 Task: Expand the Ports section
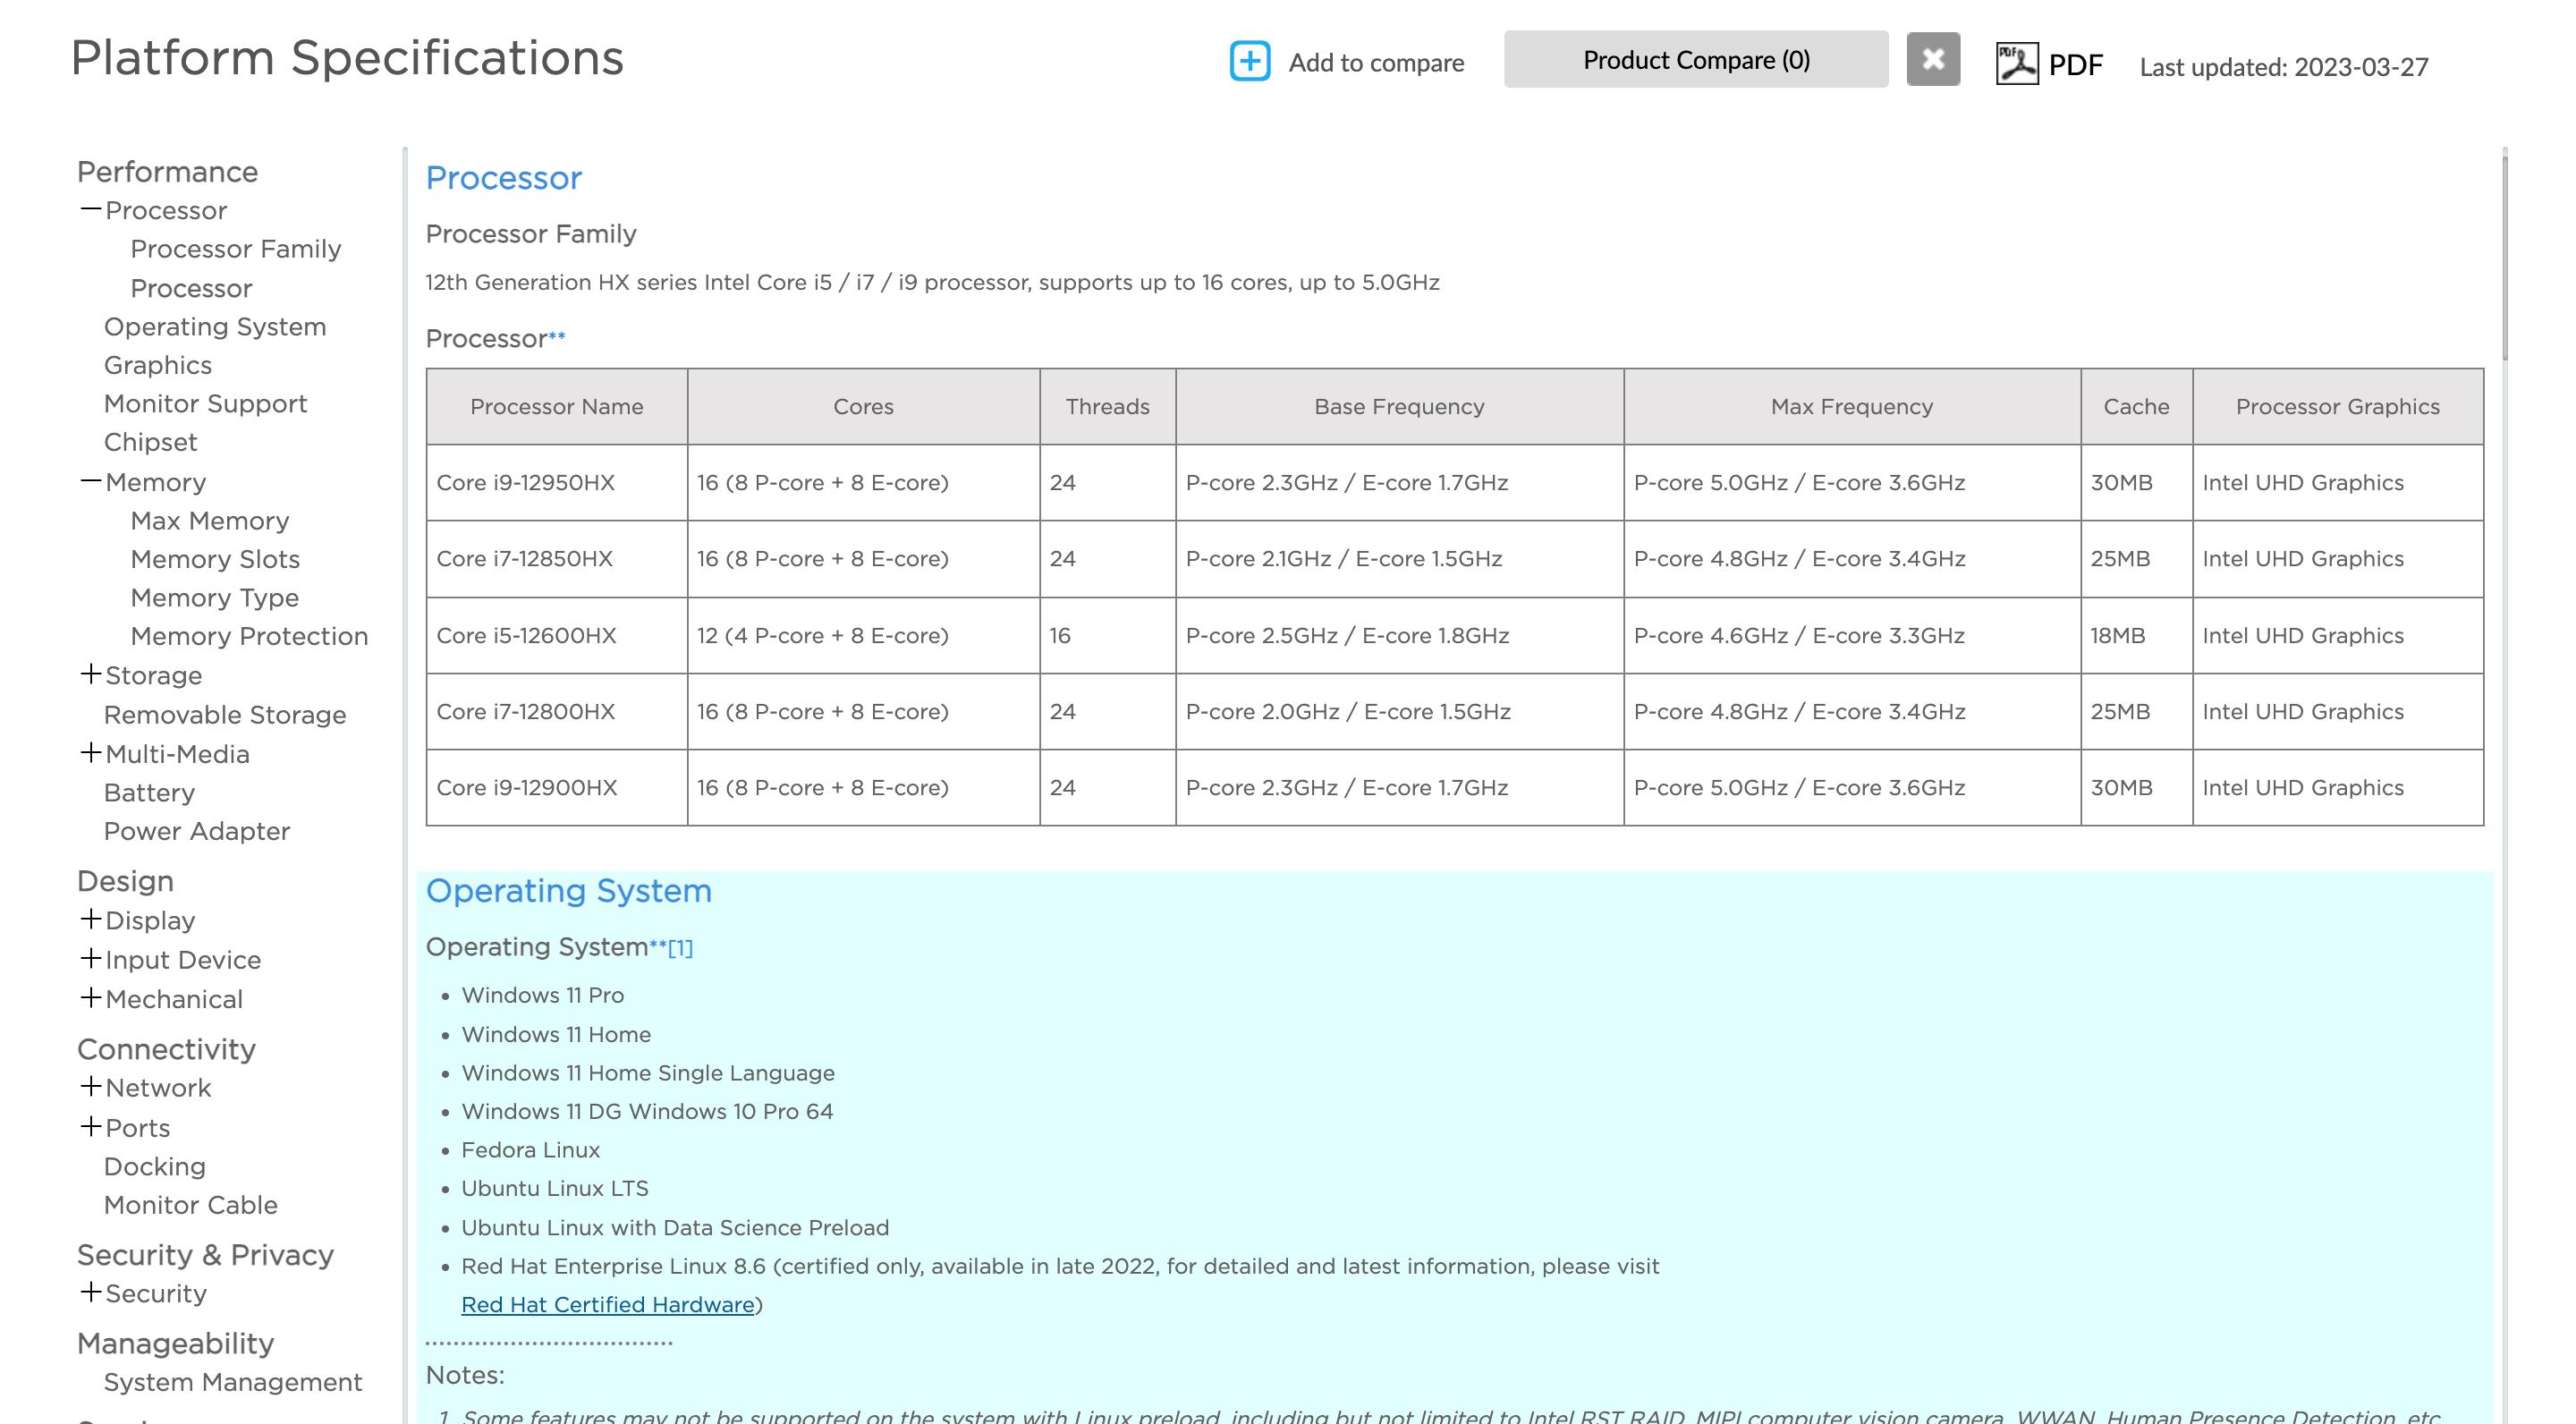pos(91,1127)
